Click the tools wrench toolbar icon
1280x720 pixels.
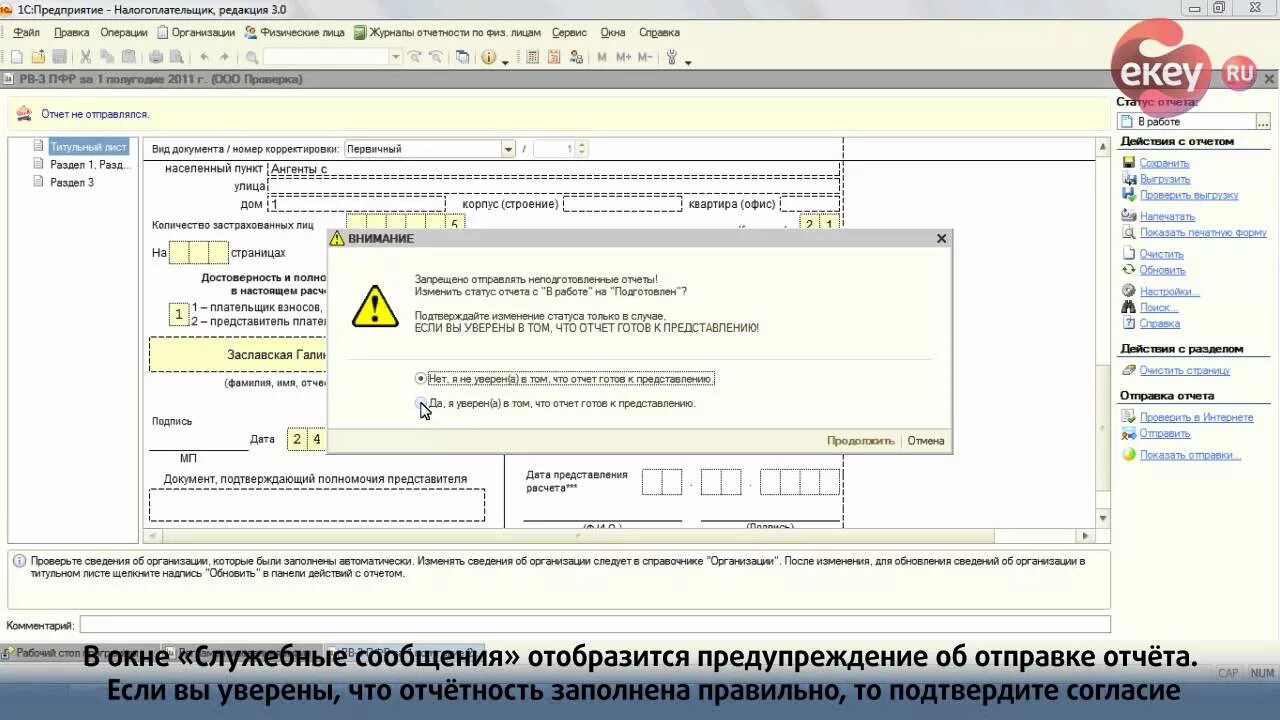672,57
